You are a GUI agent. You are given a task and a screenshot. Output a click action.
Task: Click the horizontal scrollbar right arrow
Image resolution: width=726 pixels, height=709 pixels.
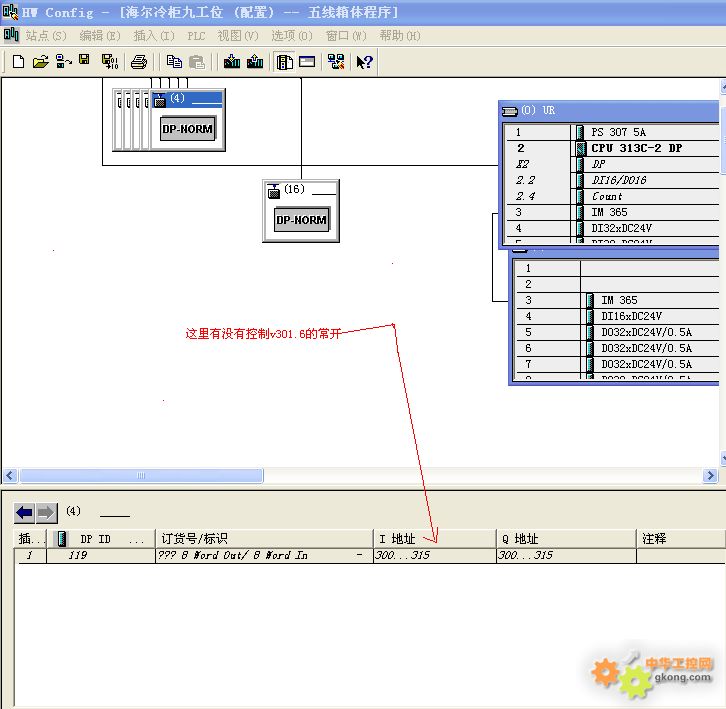pyautogui.click(x=710, y=476)
